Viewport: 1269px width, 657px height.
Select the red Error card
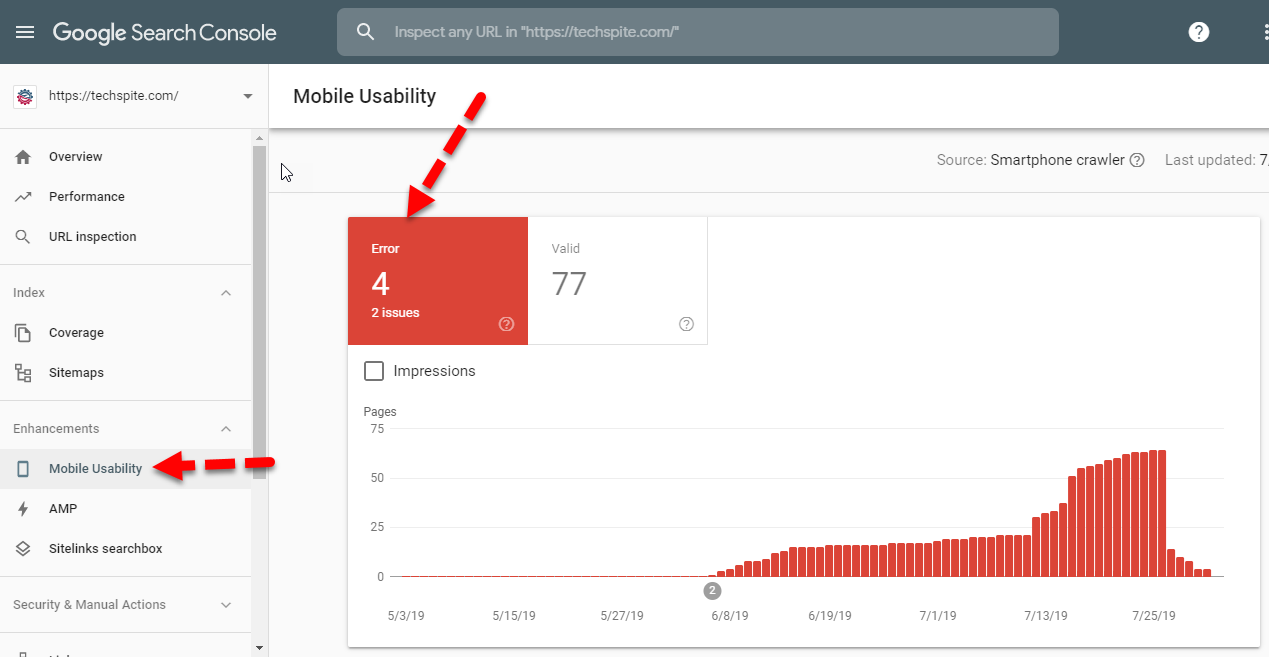pyautogui.click(x=437, y=281)
